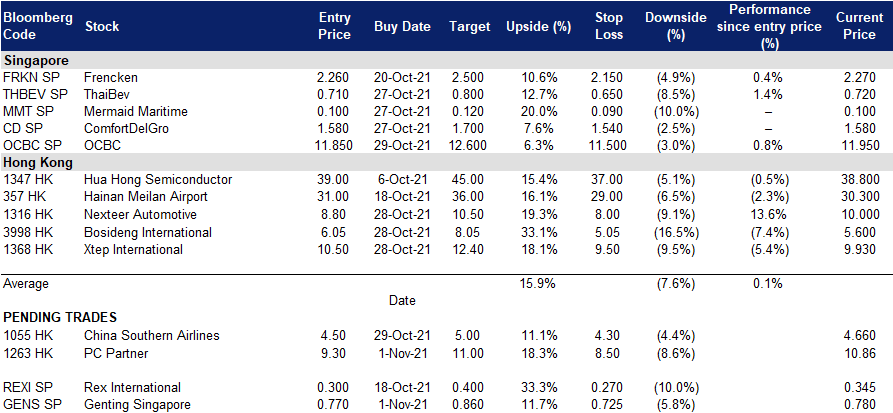The height and width of the screenshot is (413, 893).
Task: Select Xtep International downside (9.5%)
Action: tap(674, 249)
